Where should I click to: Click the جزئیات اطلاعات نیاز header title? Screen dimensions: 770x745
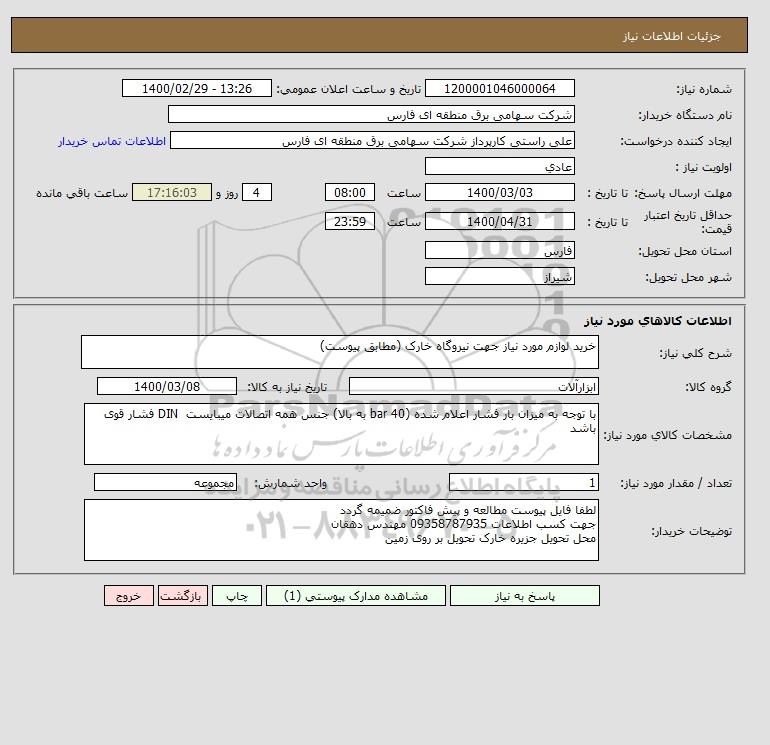[x=671, y=36]
